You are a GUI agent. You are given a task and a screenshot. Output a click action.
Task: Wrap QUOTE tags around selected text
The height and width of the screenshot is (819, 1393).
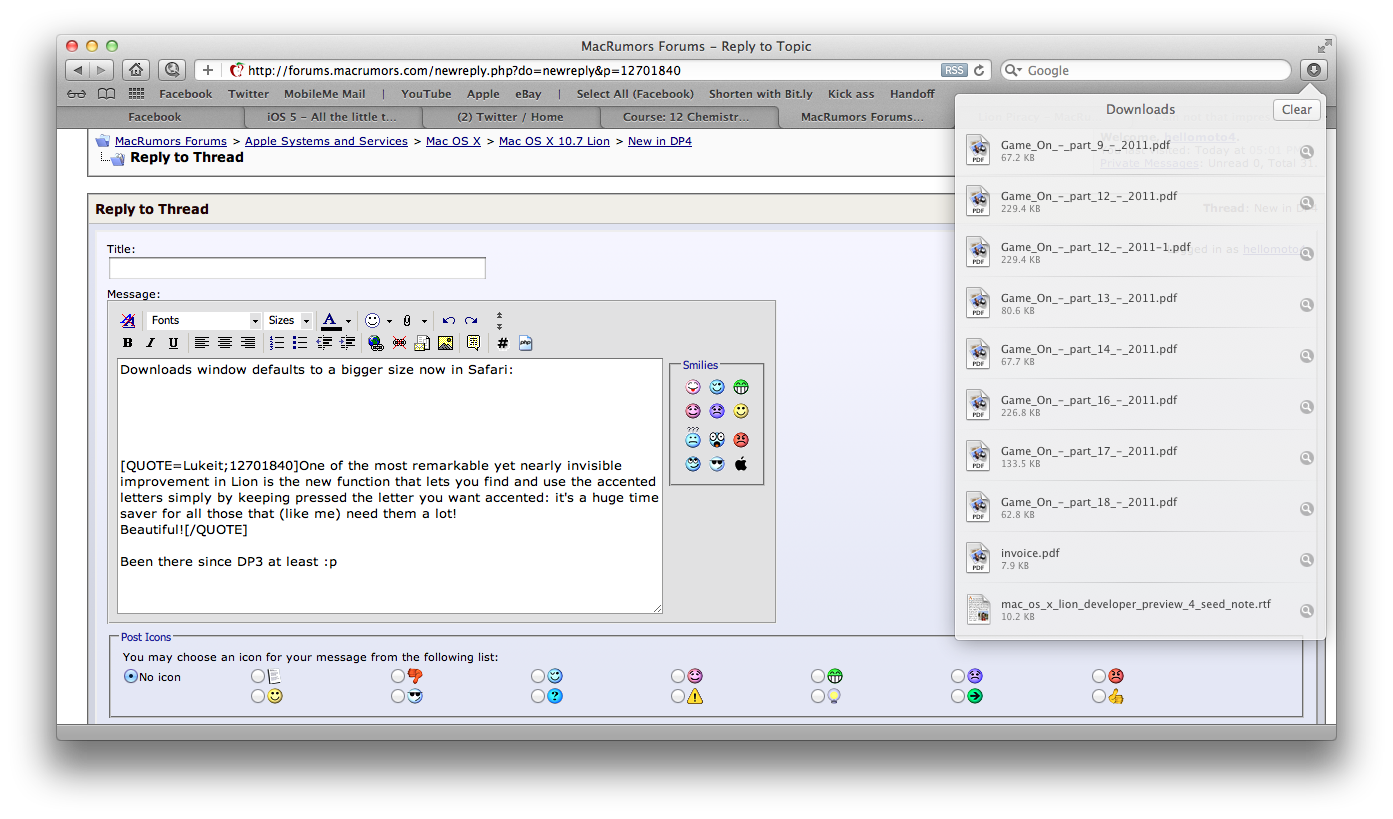tap(473, 343)
